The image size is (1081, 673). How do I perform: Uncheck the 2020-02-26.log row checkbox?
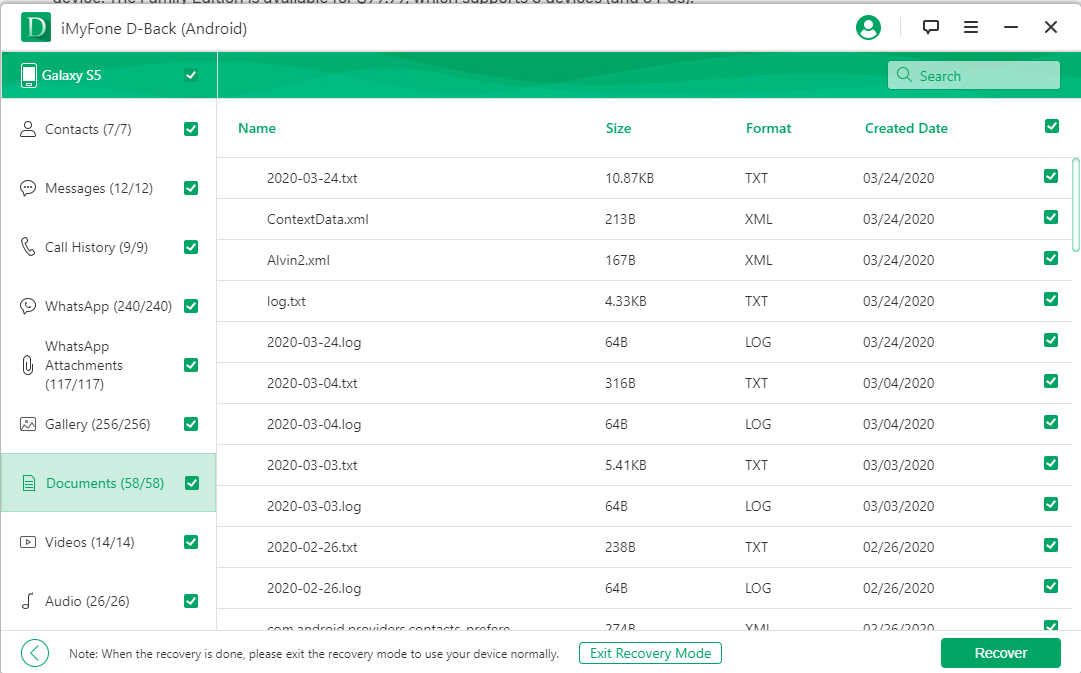1051,586
